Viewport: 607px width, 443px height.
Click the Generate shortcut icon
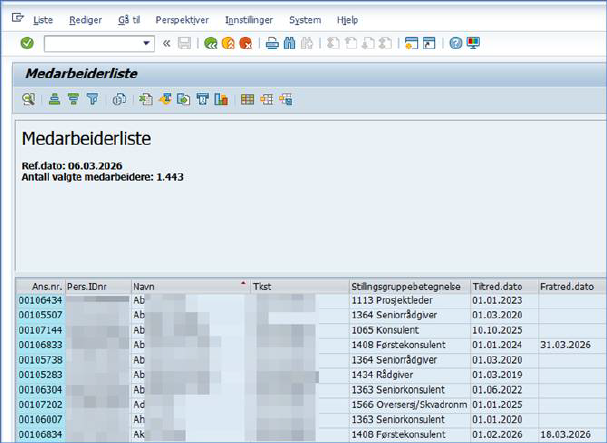pos(429,43)
